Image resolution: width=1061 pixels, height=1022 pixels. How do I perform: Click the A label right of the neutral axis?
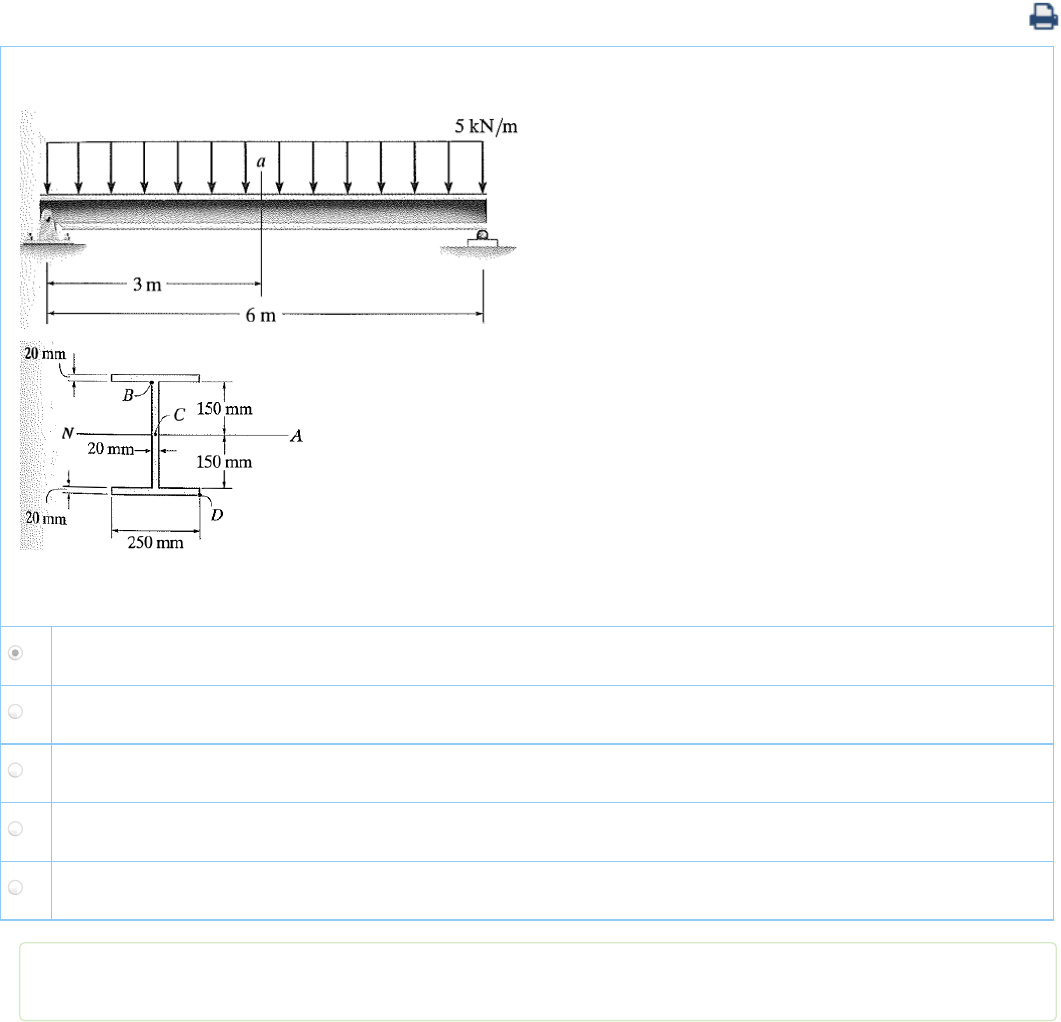296,435
